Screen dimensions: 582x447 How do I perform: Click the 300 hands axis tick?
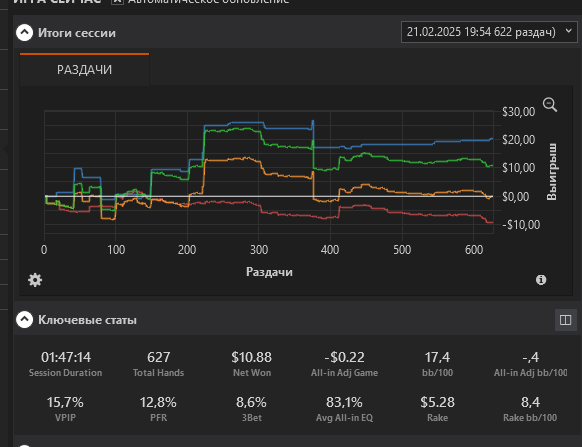(x=259, y=250)
